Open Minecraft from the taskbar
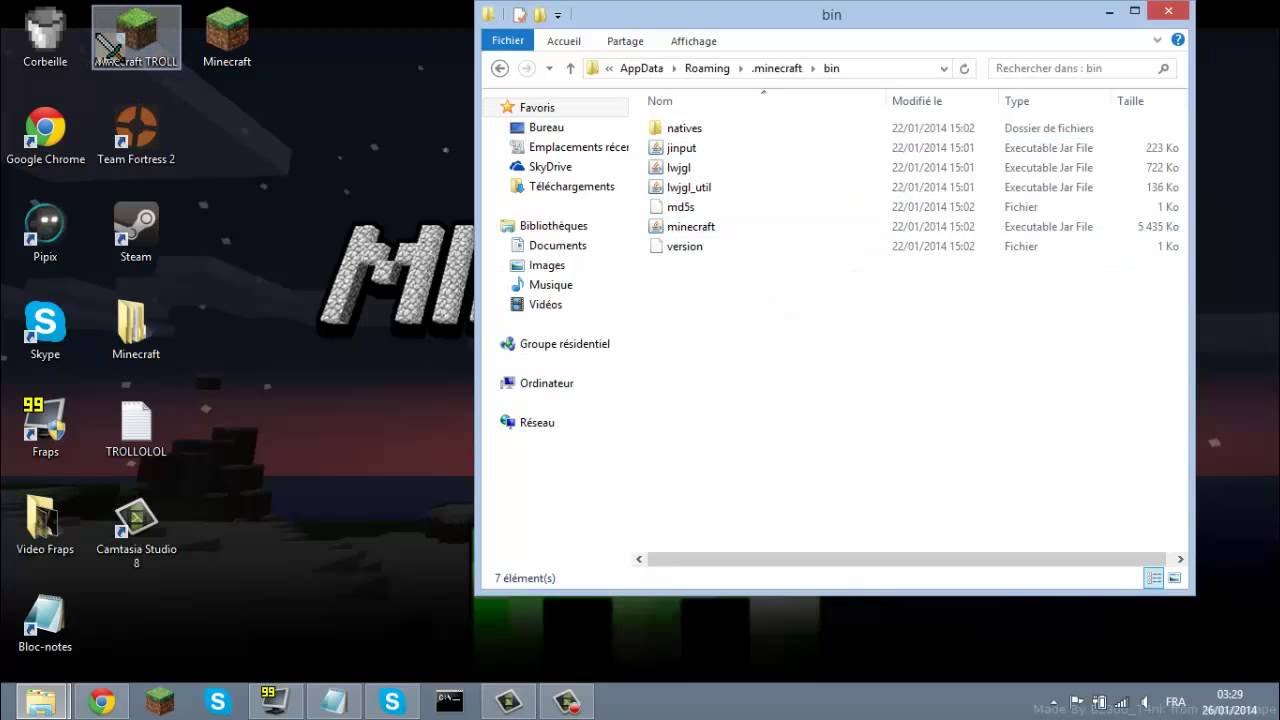Screen dimensions: 1280x720 point(160,702)
